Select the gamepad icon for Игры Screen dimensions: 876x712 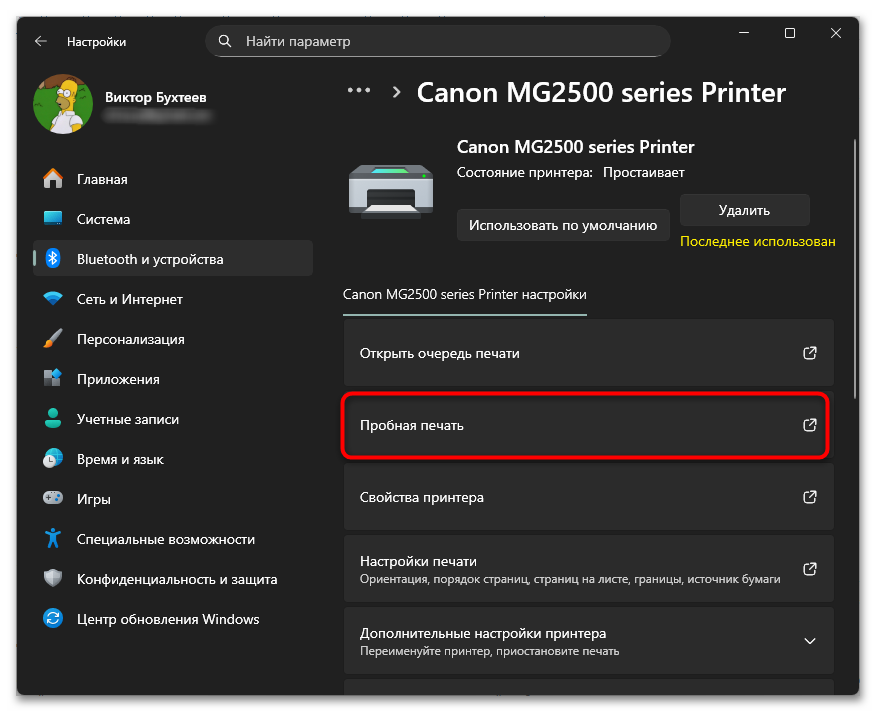[53, 498]
